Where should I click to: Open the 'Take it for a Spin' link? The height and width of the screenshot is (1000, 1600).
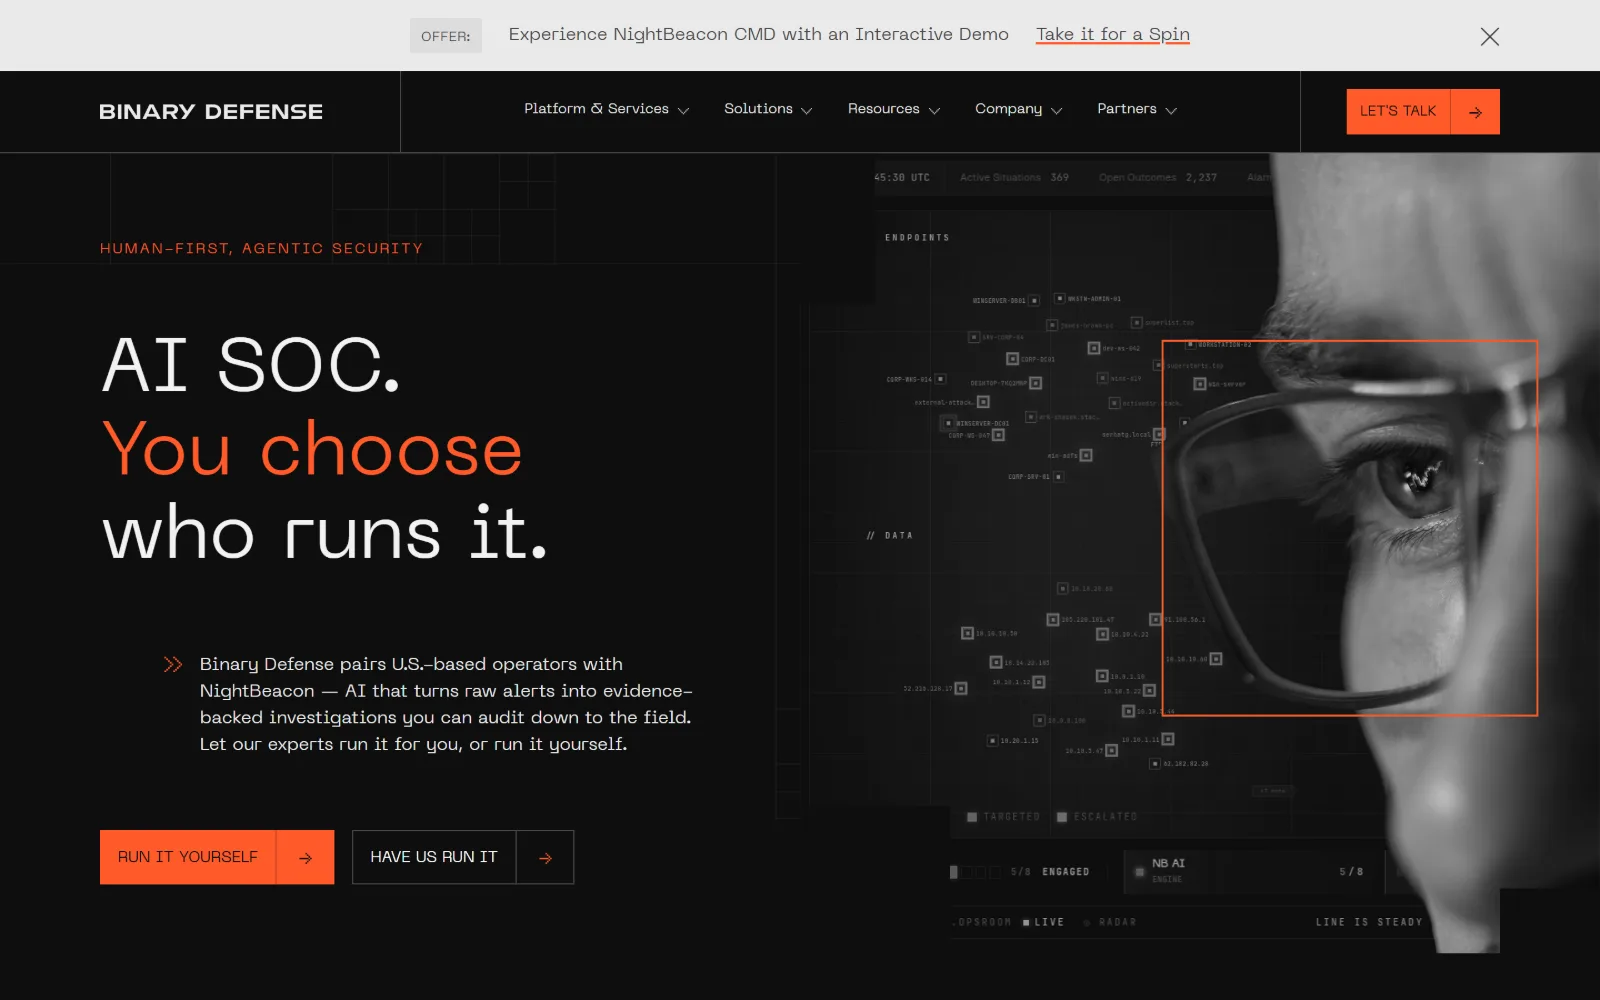(x=1113, y=34)
